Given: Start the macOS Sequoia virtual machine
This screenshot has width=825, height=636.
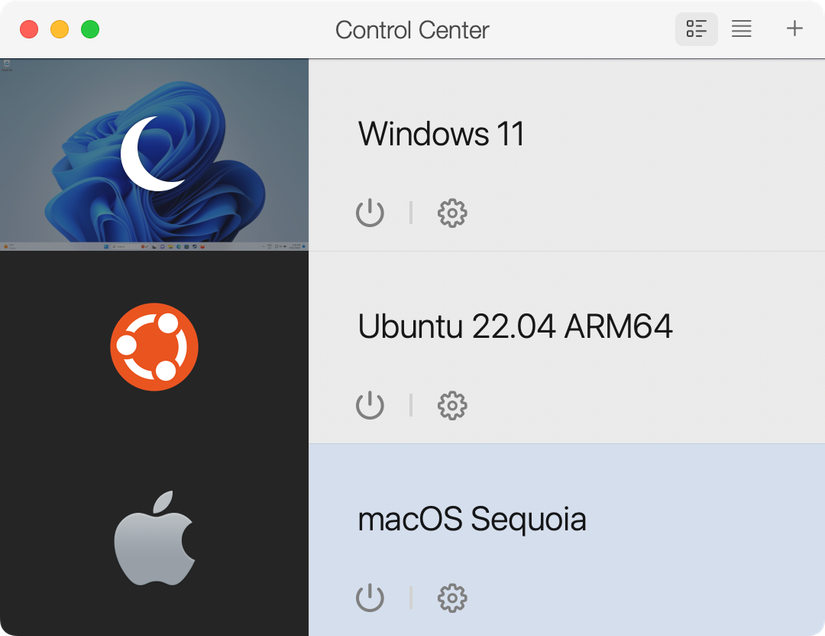Looking at the screenshot, I should click(x=370, y=597).
